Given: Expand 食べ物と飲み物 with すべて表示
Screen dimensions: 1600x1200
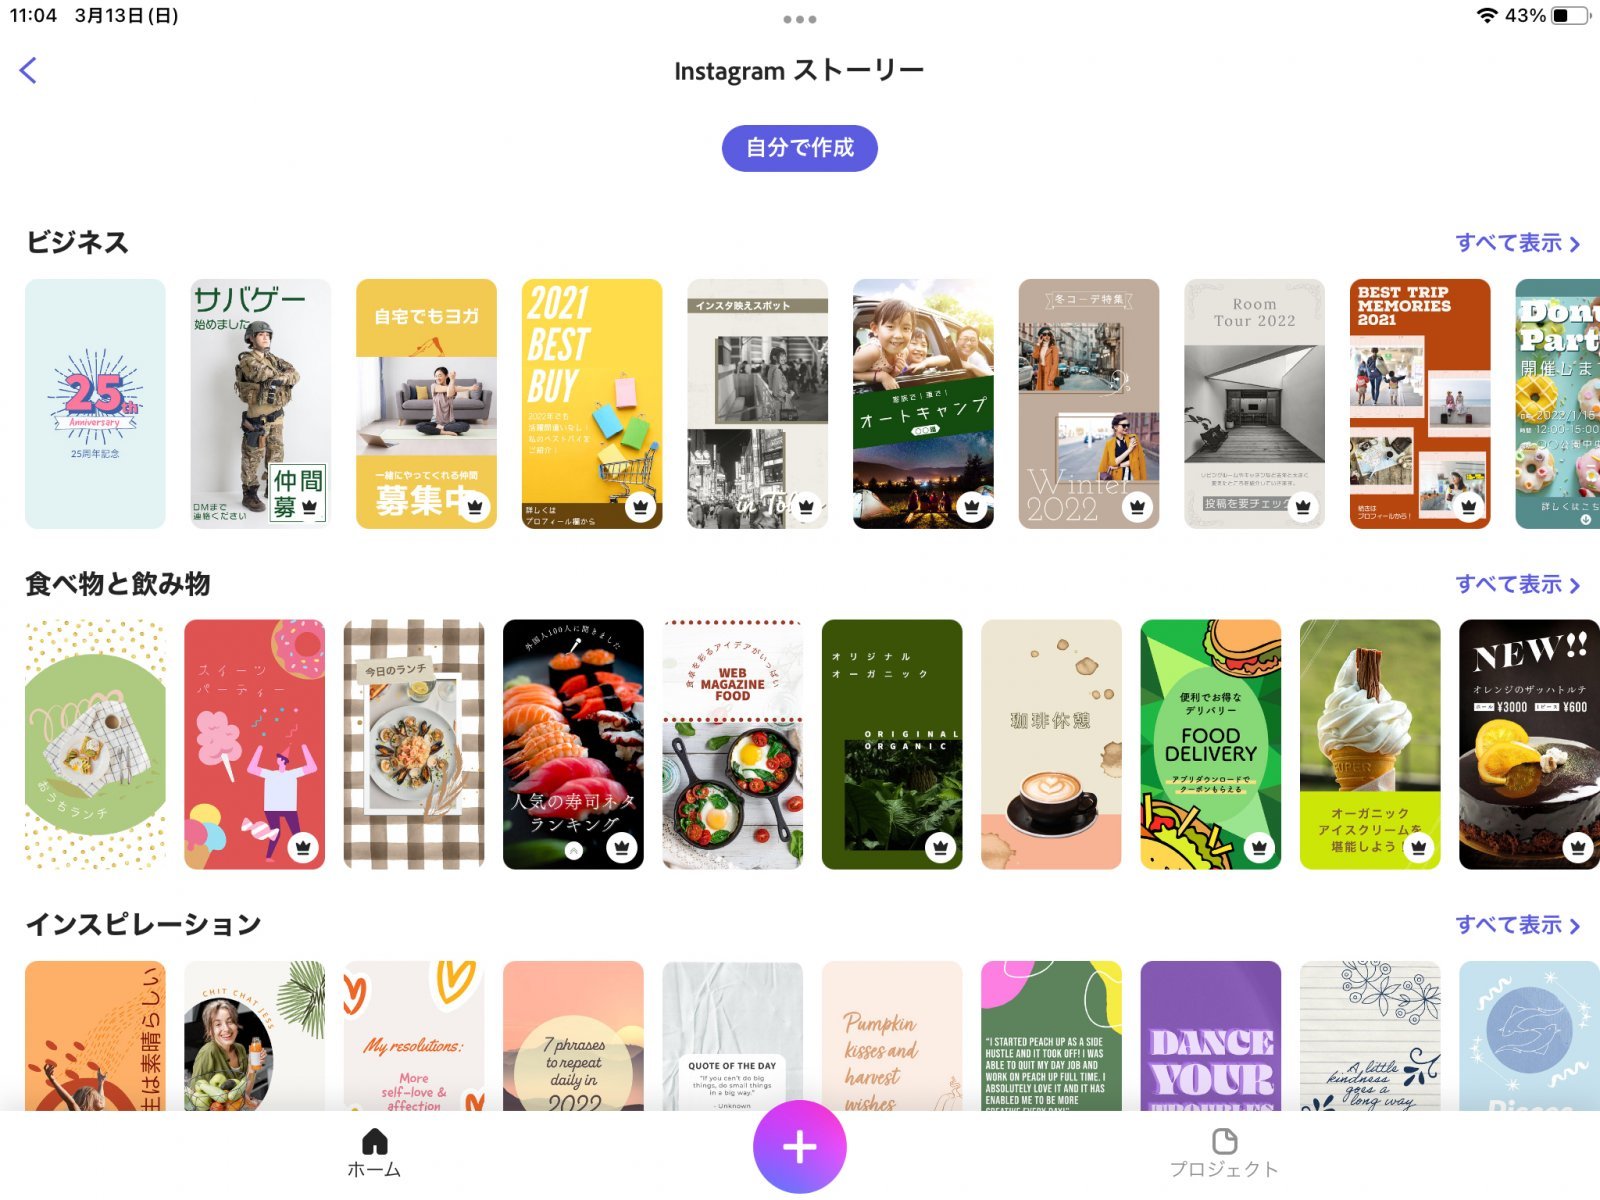Looking at the screenshot, I should tap(1517, 584).
